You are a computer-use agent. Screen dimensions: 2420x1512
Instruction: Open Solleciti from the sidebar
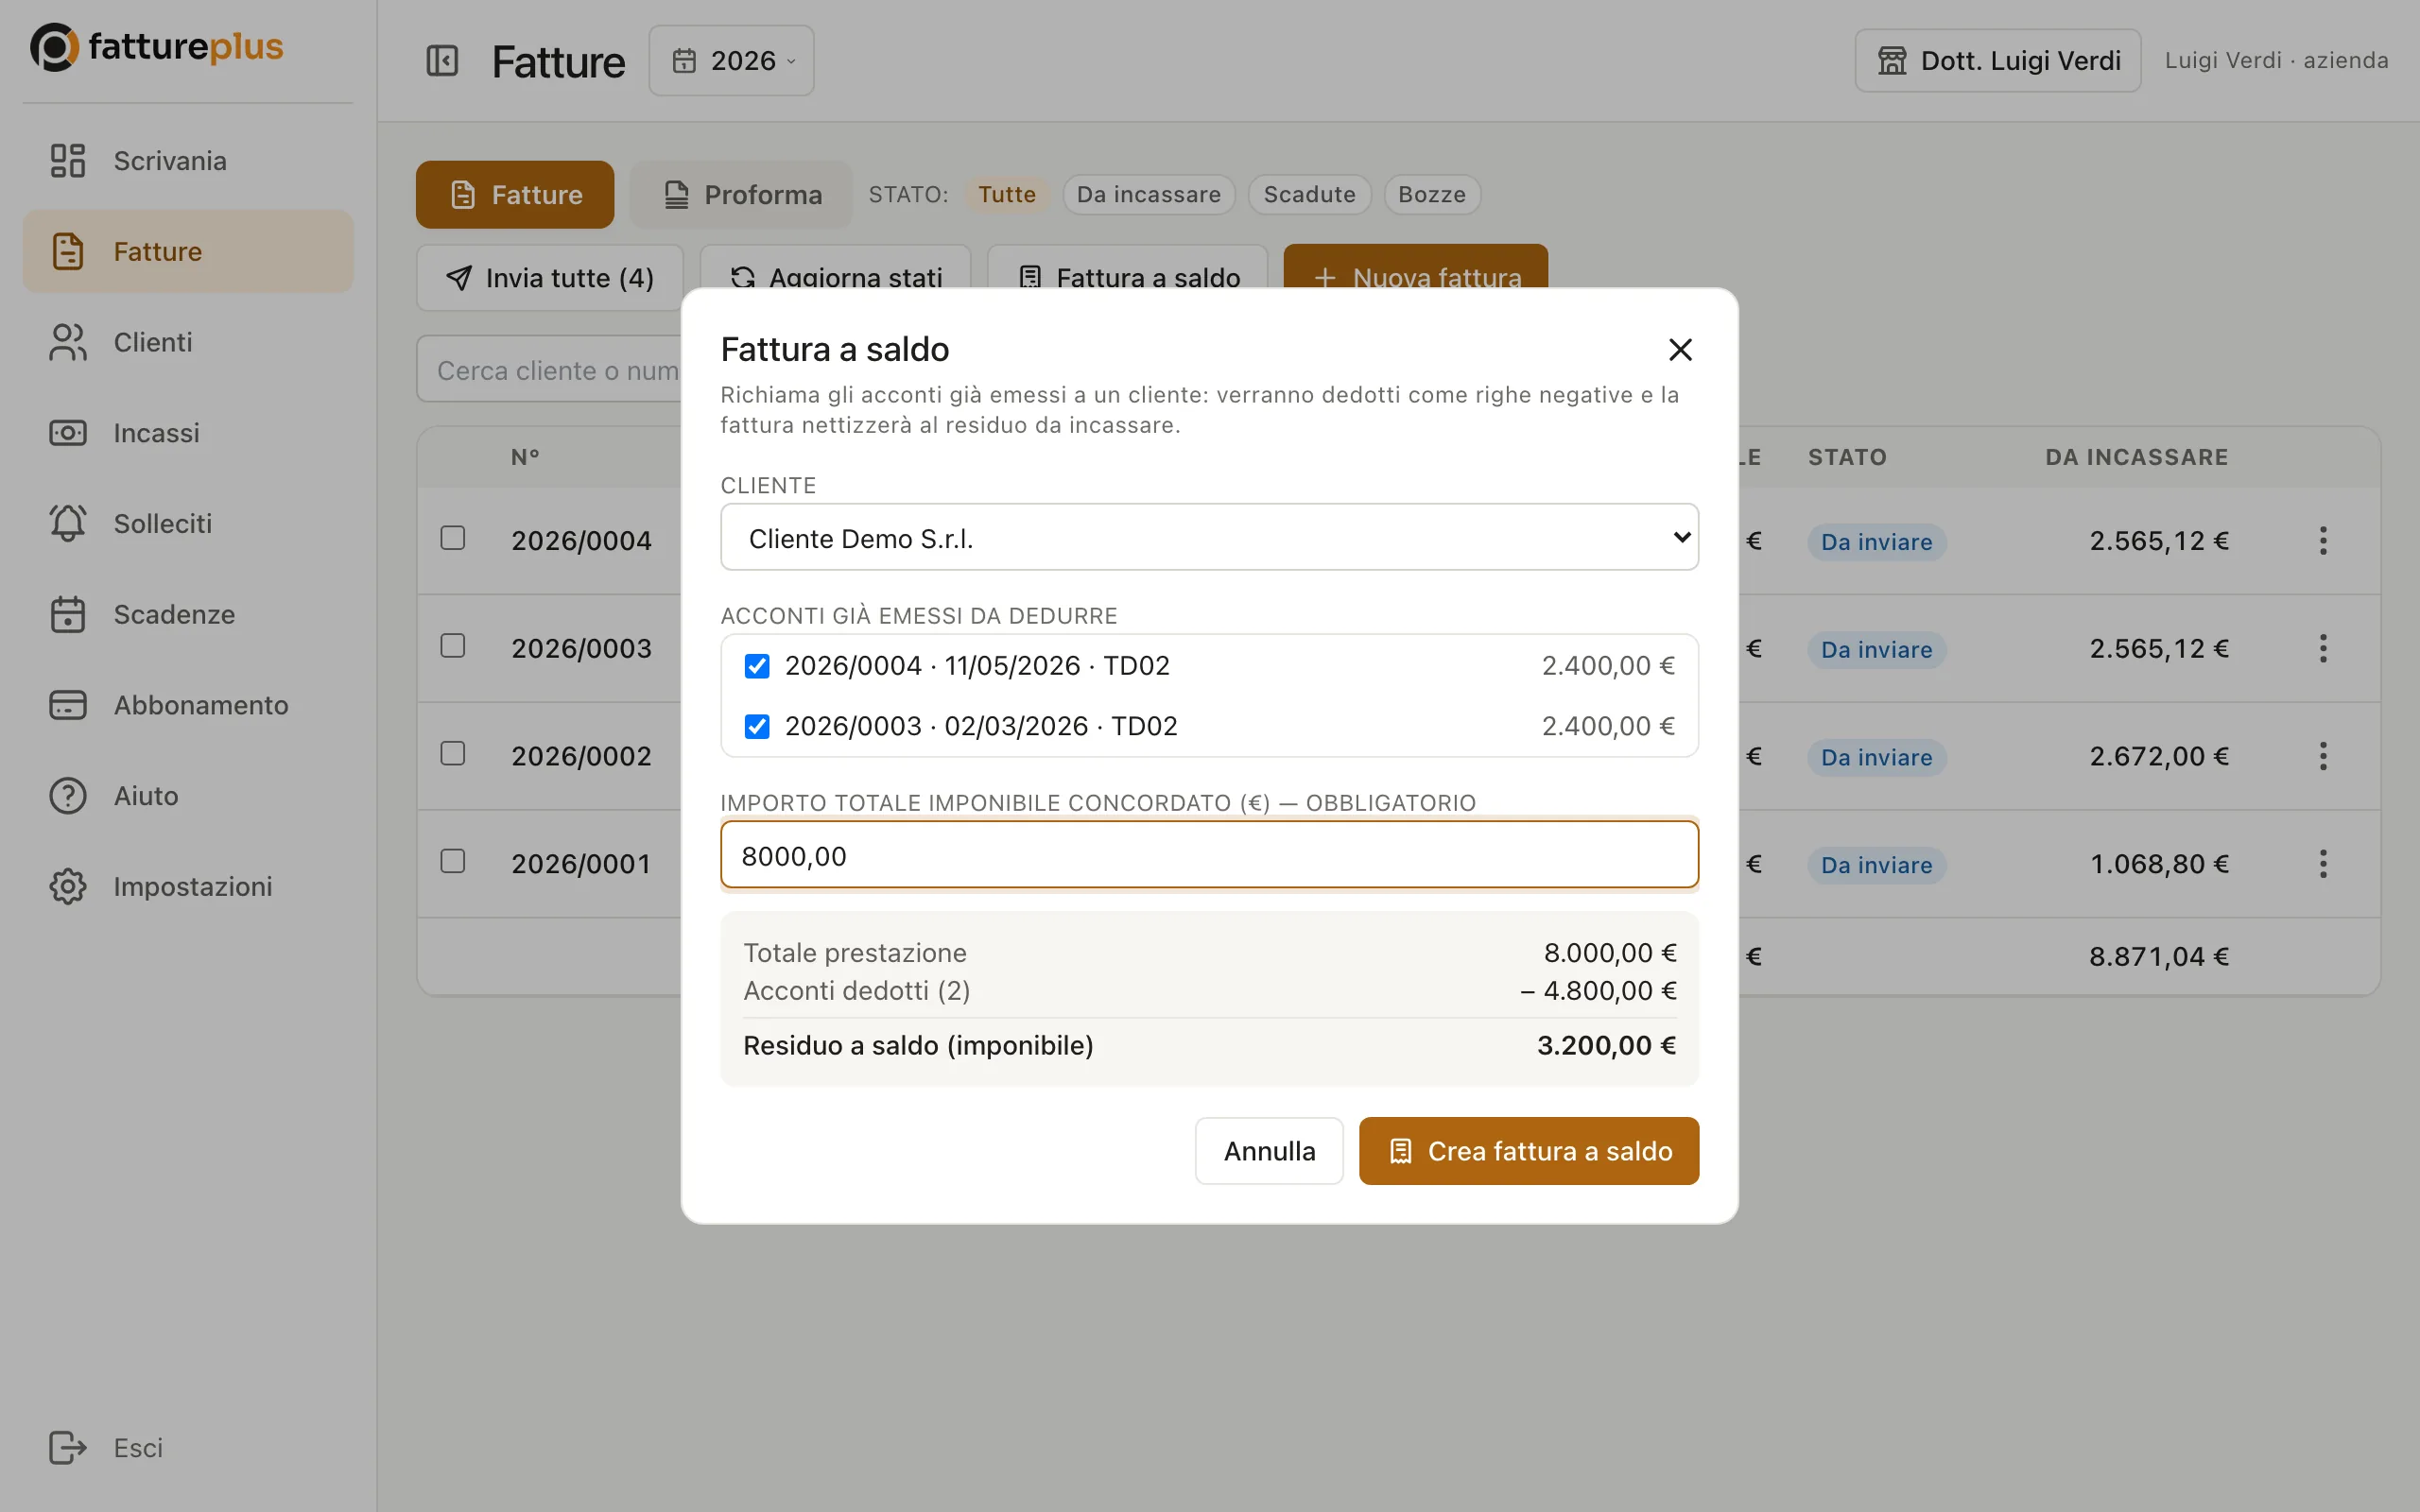click(188, 524)
